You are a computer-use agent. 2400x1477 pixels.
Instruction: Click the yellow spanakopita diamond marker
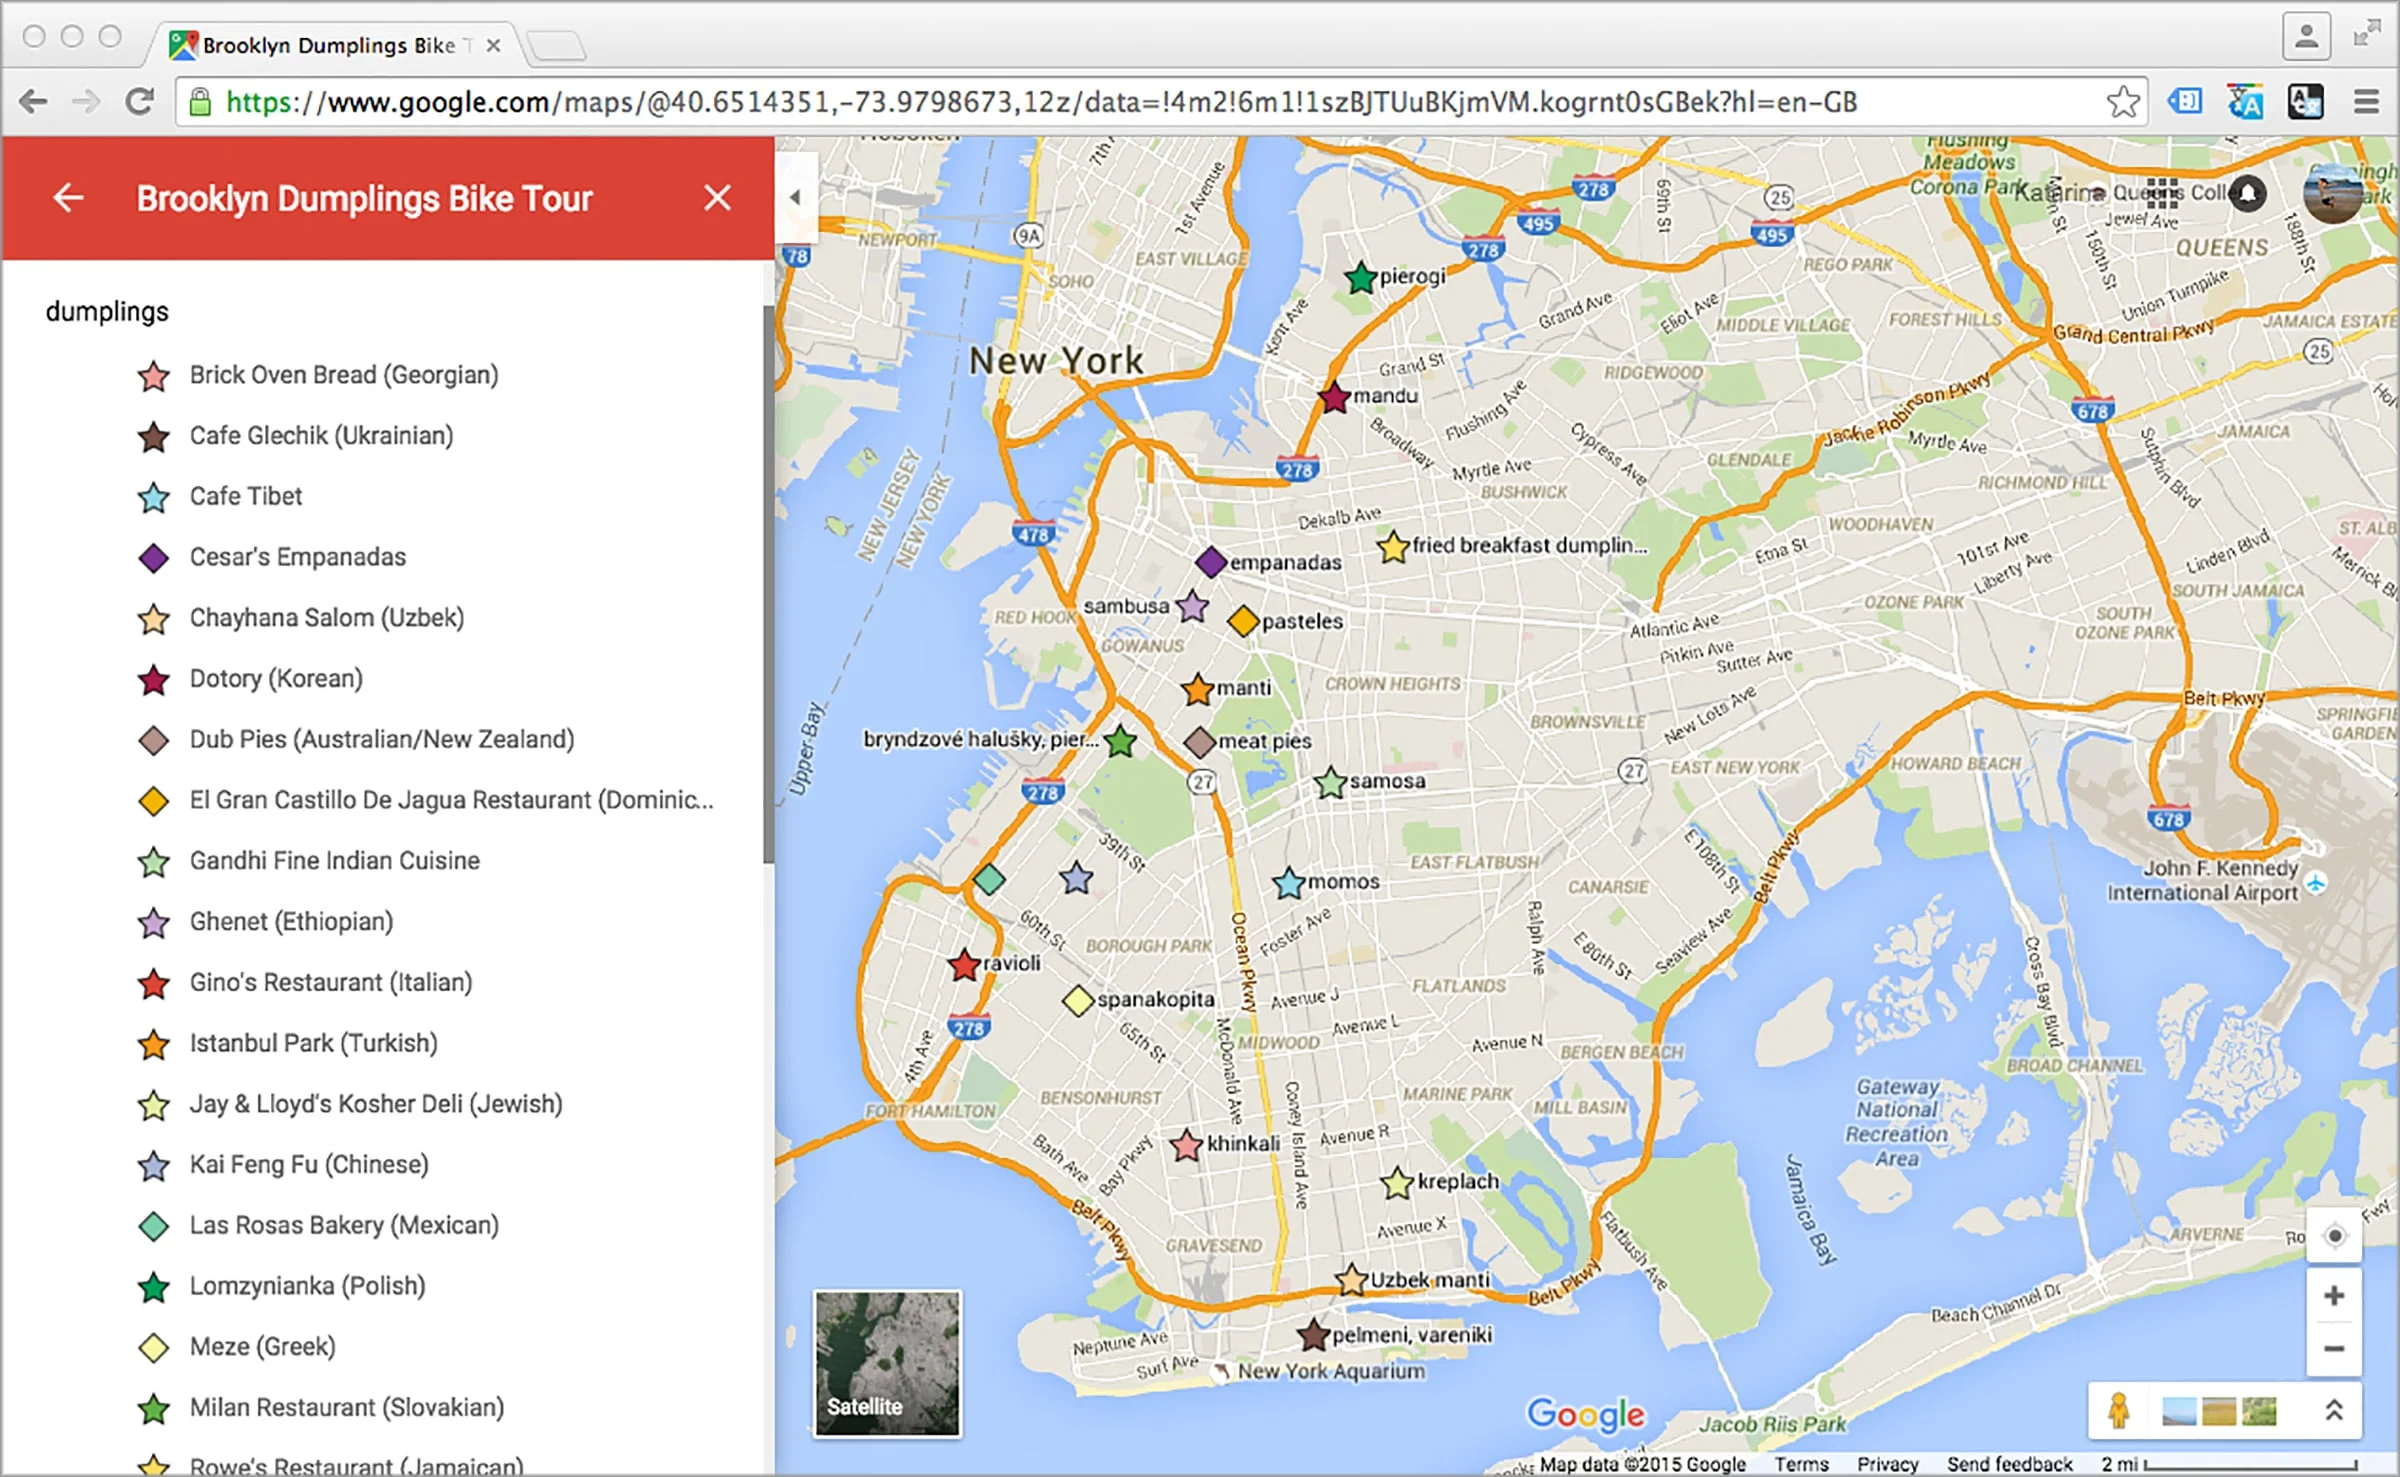(x=1078, y=1000)
